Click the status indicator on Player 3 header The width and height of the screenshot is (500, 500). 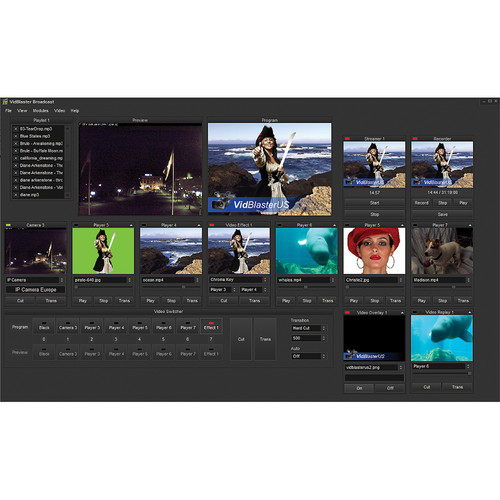pos(76,225)
